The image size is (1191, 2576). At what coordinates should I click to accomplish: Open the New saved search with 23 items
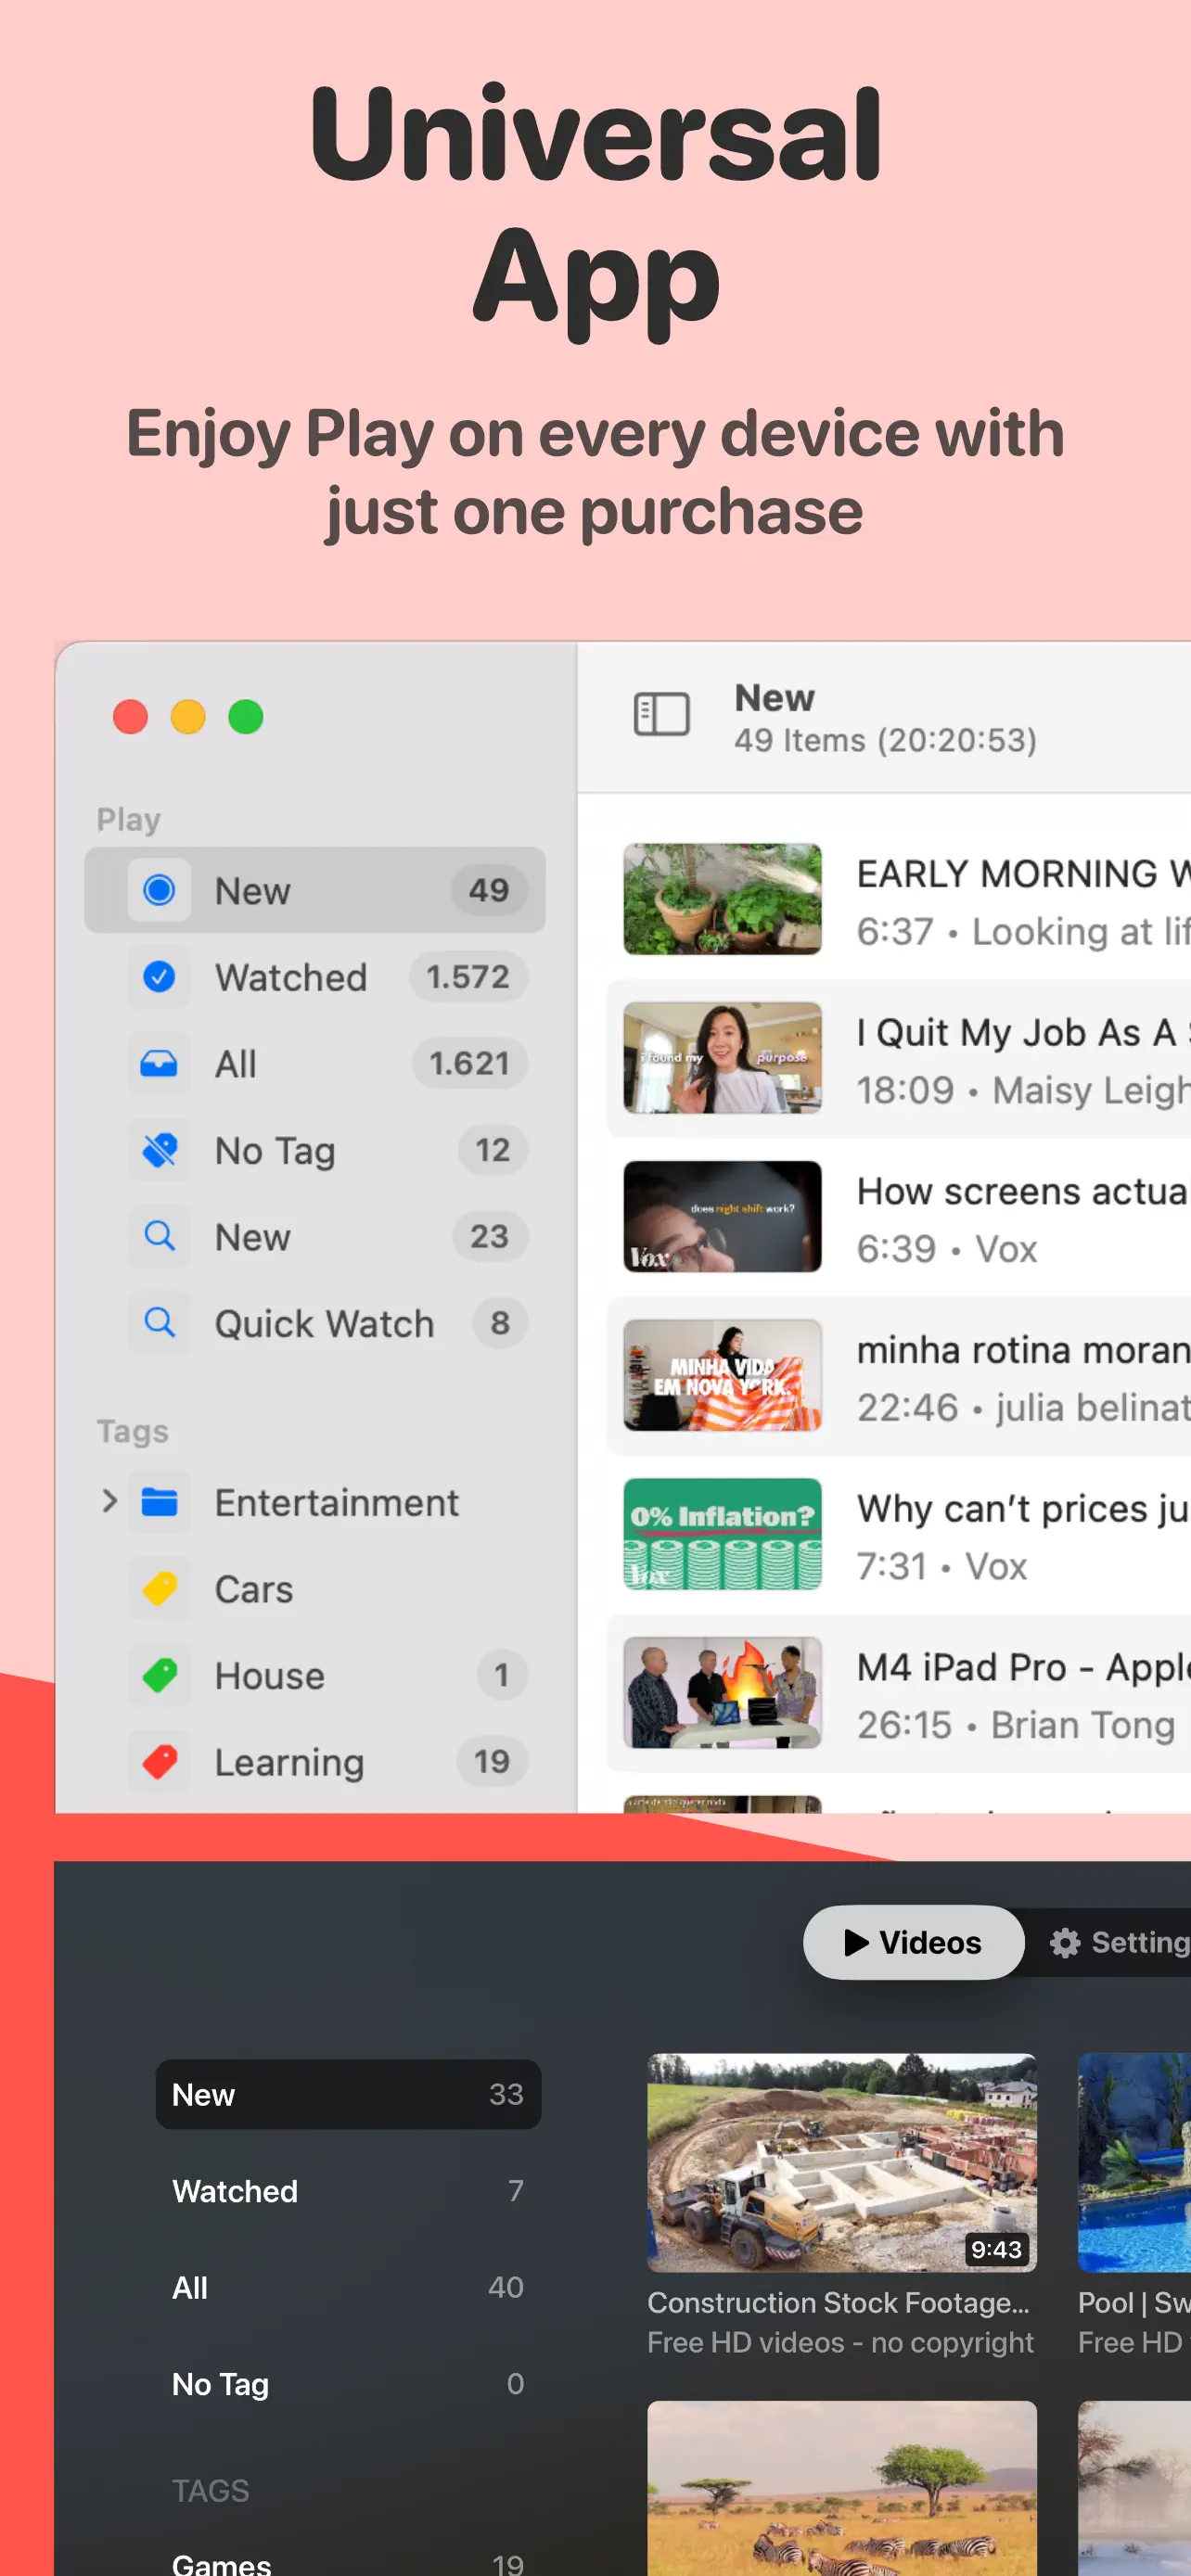tap(315, 1236)
